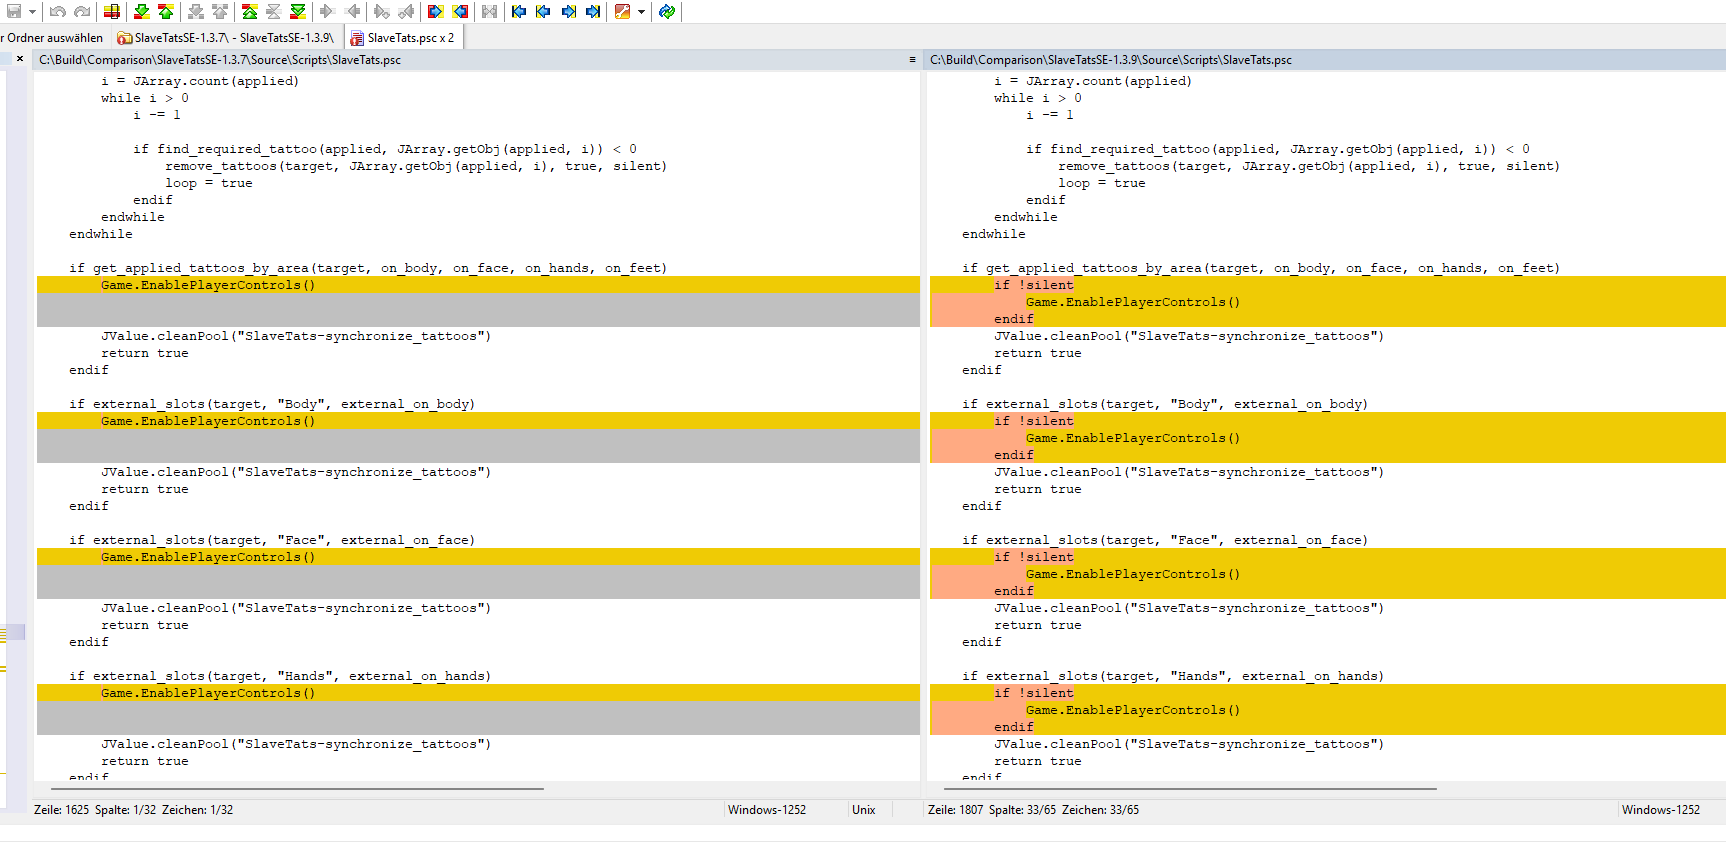This screenshot has height=844, width=1726.
Task: Click the All Left copy icon
Action: (460, 12)
